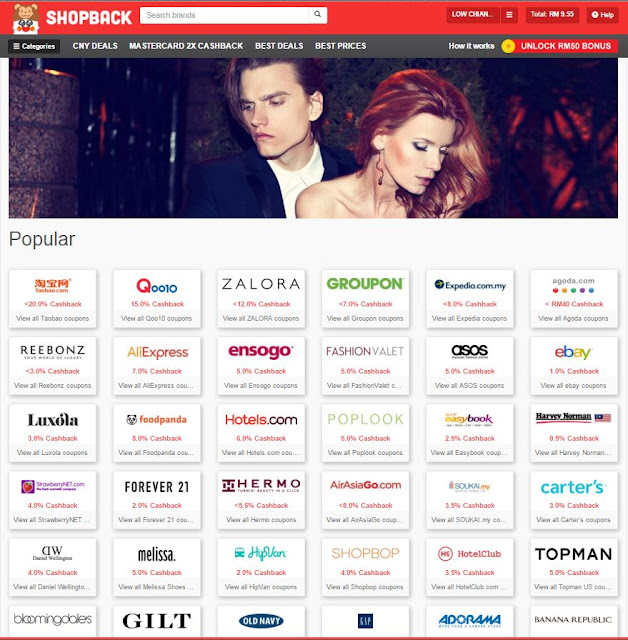This screenshot has height=640, width=628.
Task: Click the Daniel Wellington logo
Action: (53, 553)
